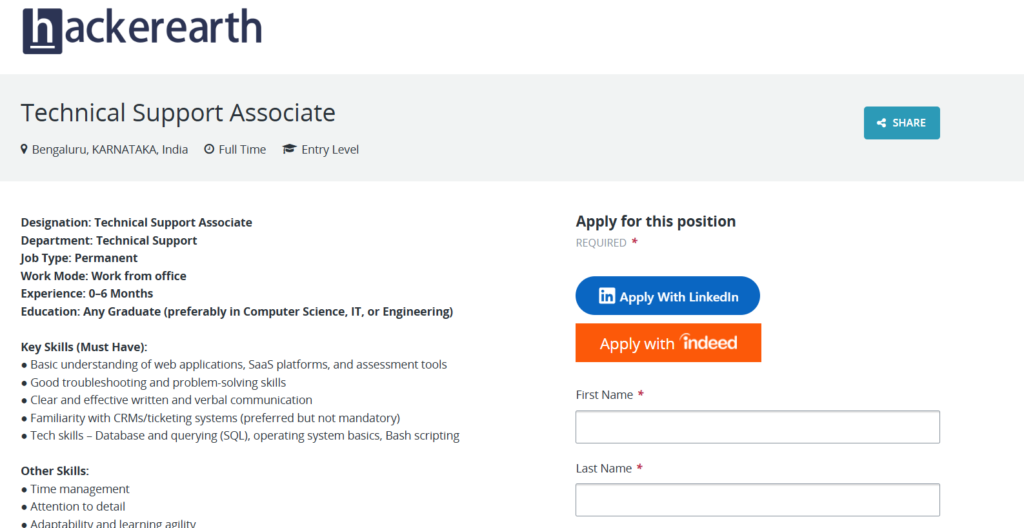Focus the Last Name input field
The image size is (1024, 528).
758,500
